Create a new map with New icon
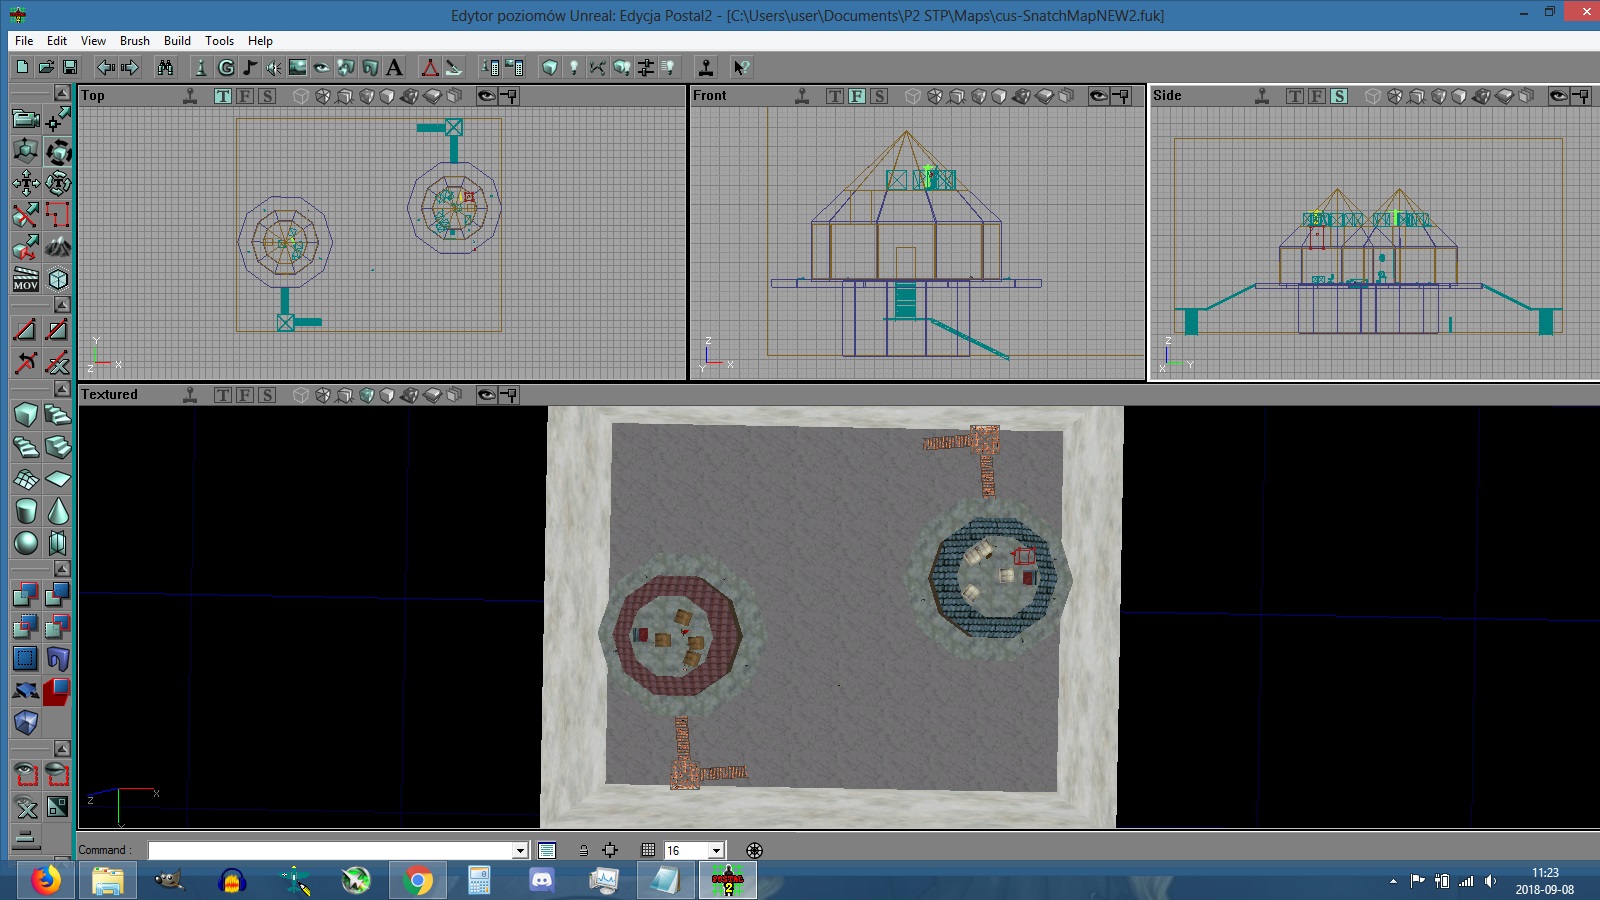 click(x=22, y=67)
